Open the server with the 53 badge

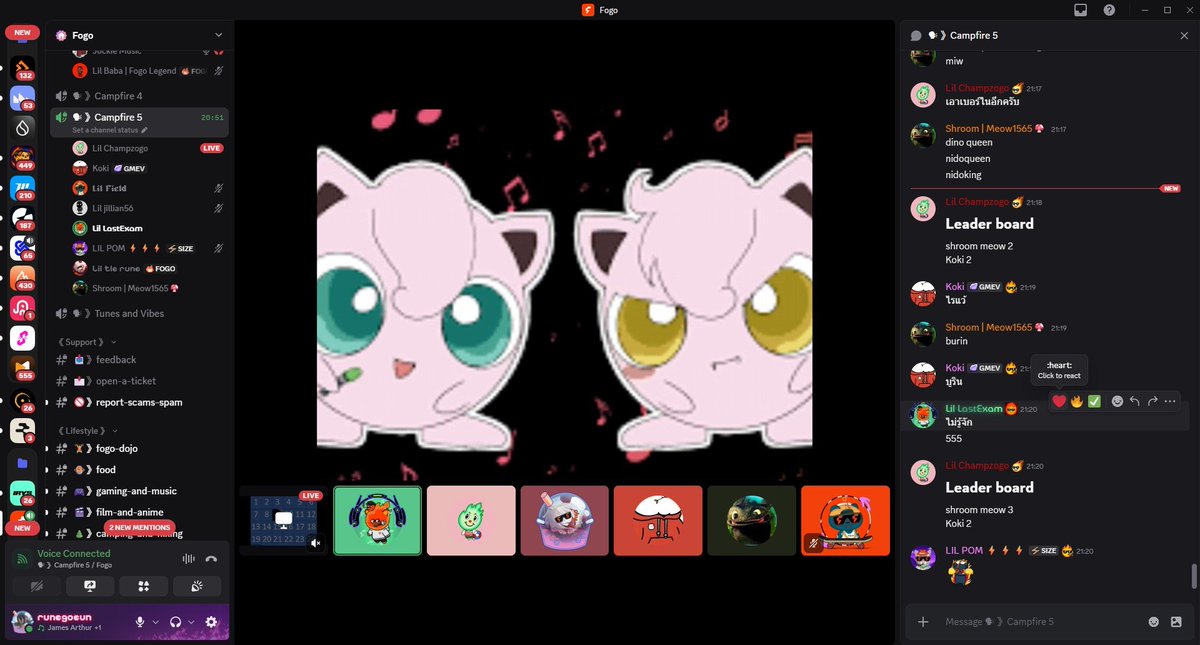[22, 98]
